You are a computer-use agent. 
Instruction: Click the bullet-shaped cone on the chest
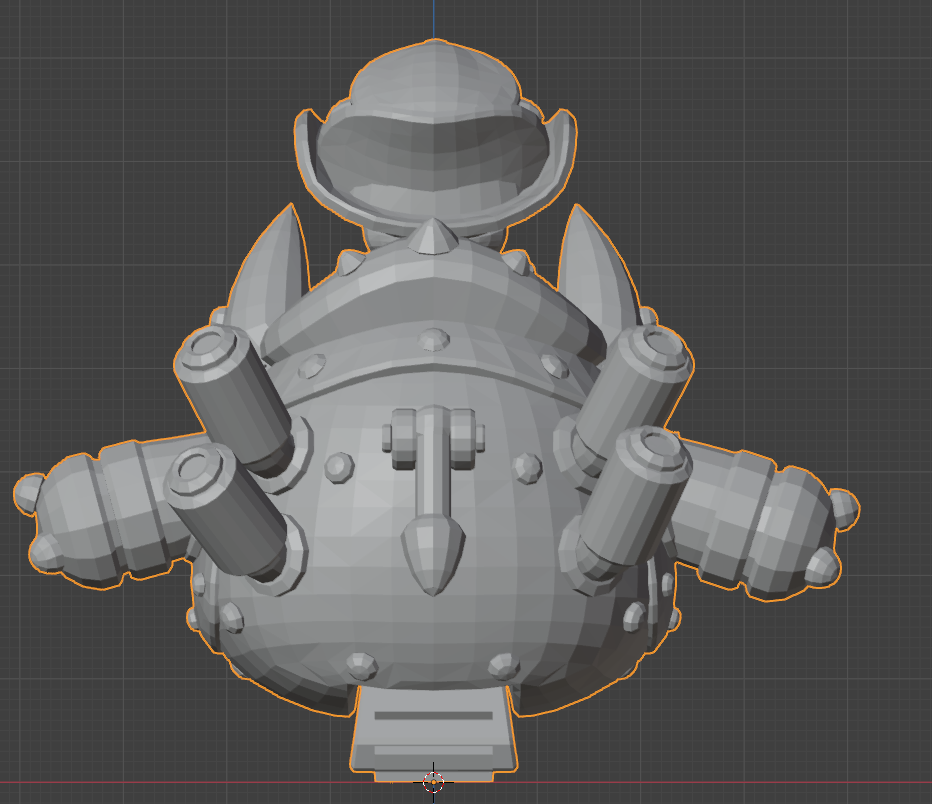[432, 552]
